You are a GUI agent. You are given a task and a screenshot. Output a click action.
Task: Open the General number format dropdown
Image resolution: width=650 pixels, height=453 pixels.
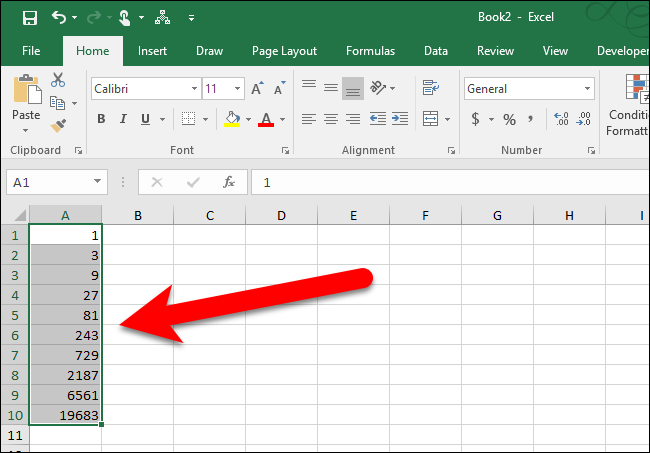point(587,89)
